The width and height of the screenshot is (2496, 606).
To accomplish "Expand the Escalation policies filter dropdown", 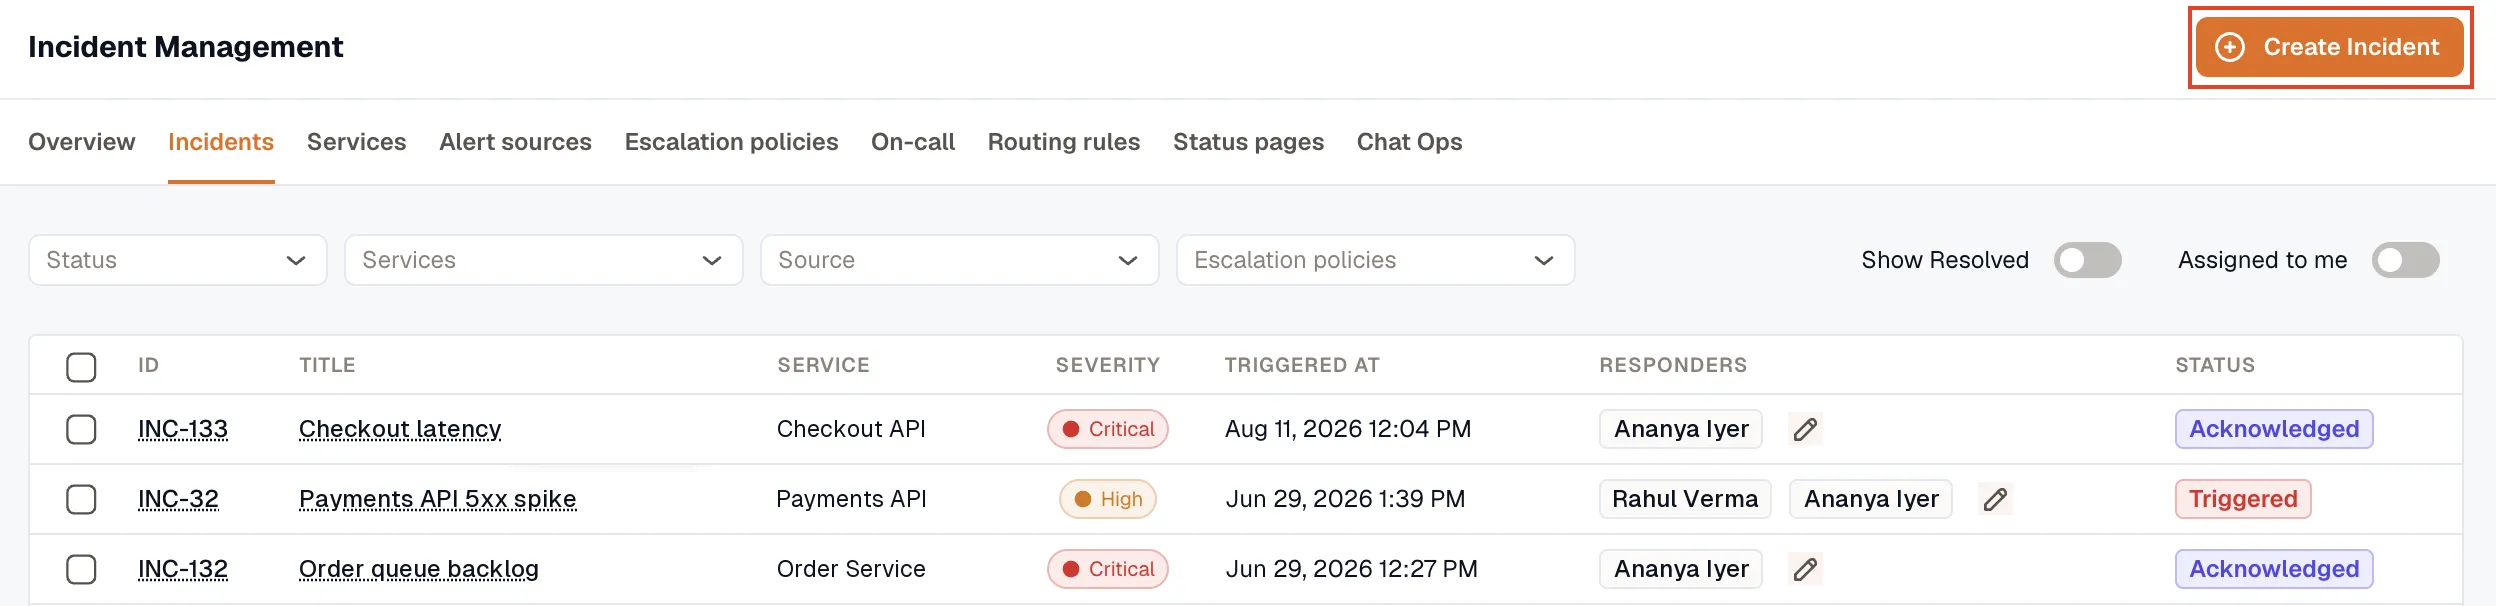I will [x=1376, y=260].
